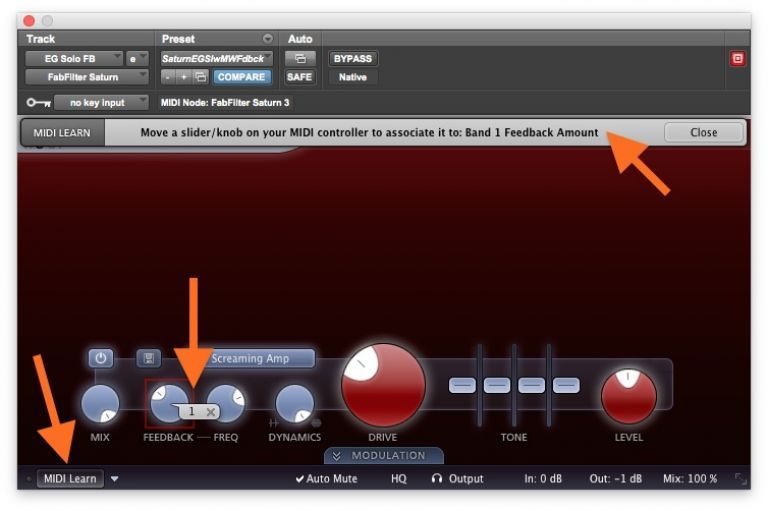768x511 pixels.
Task: Click the Mix: 100 % value
Action: coord(690,479)
